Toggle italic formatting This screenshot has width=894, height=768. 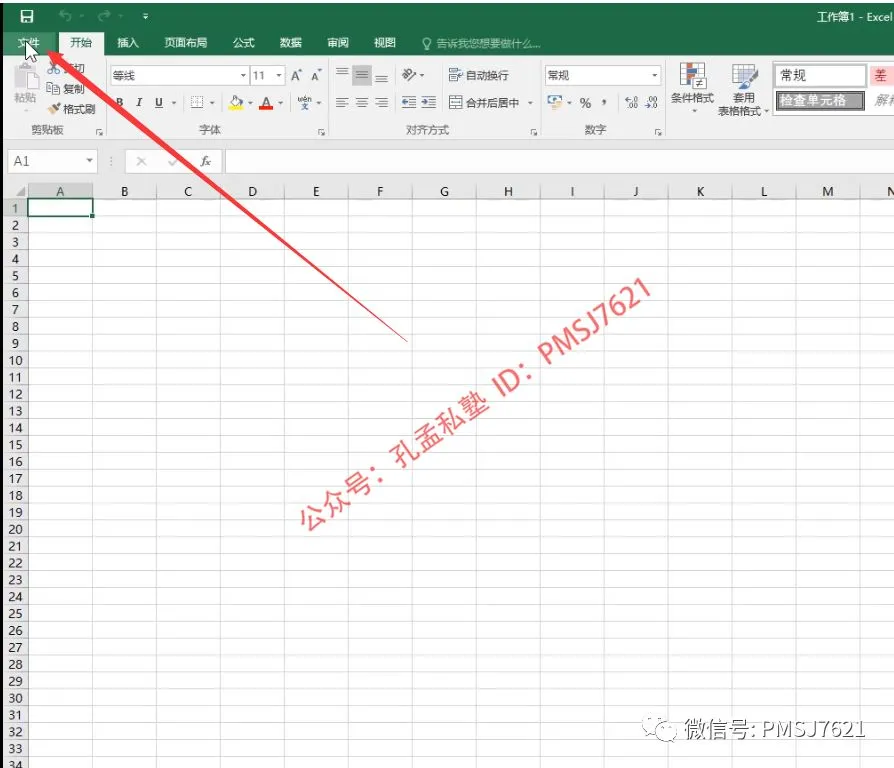tap(139, 103)
